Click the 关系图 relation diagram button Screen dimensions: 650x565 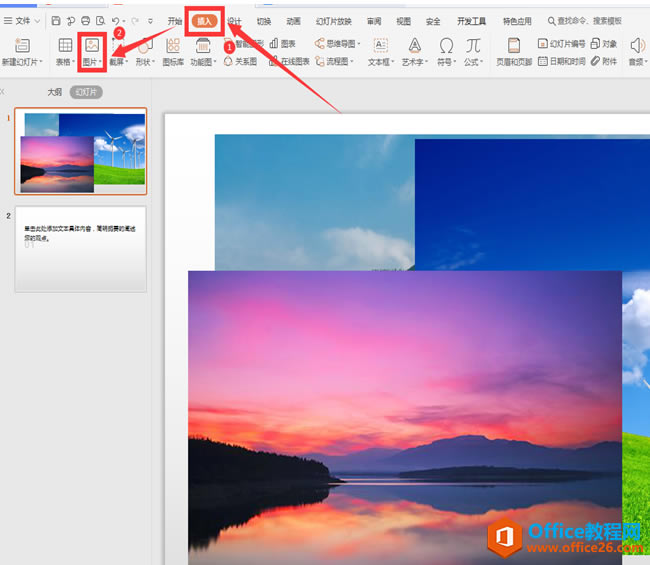[x=241, y=61]
